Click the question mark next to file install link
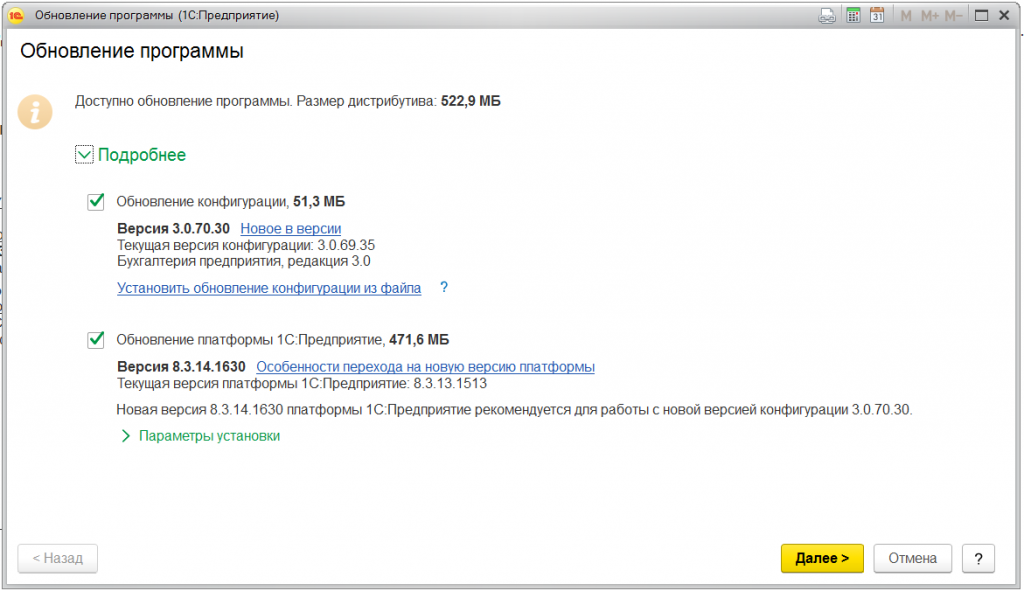 click(443, 288)
